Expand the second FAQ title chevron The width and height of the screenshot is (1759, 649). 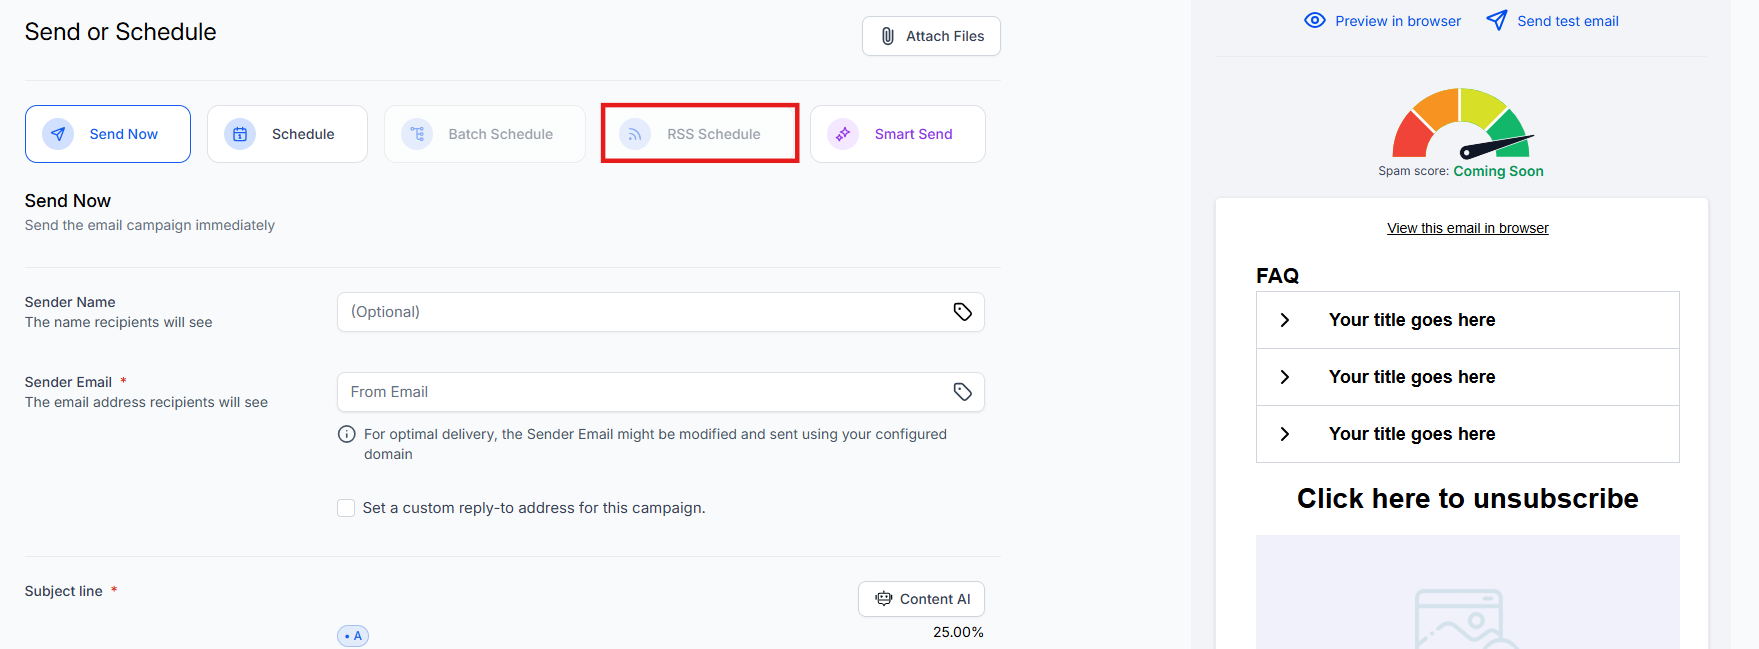[x=1285, y=377]
